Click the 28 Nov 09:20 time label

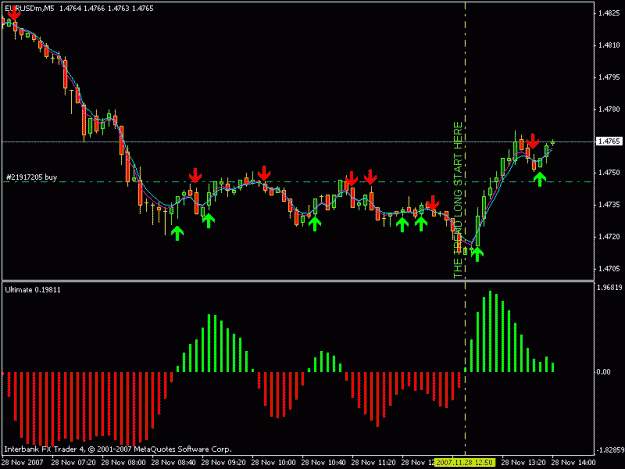pyautogui.click(x=223, y=462)
